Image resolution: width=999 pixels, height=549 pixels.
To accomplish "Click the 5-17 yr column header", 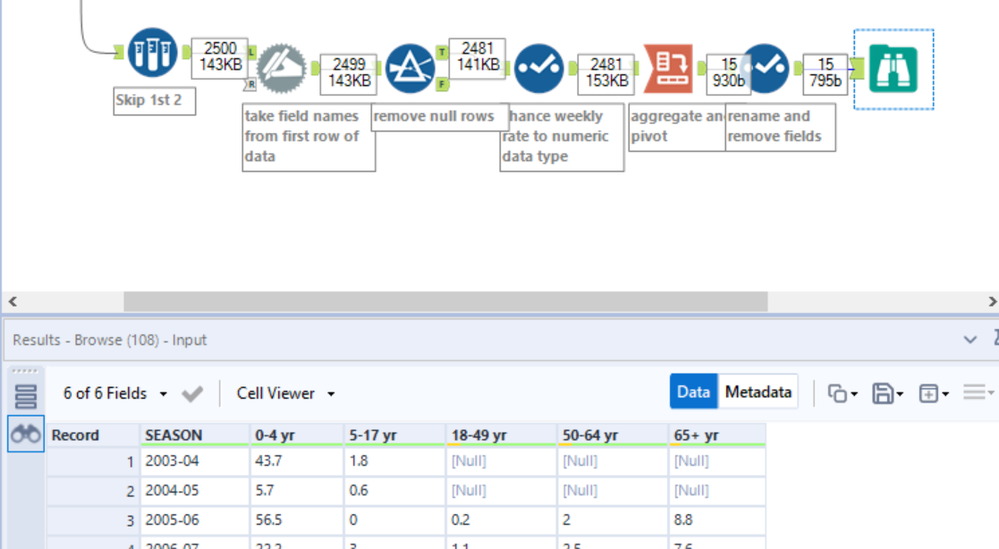I will [x=394, y=435].
